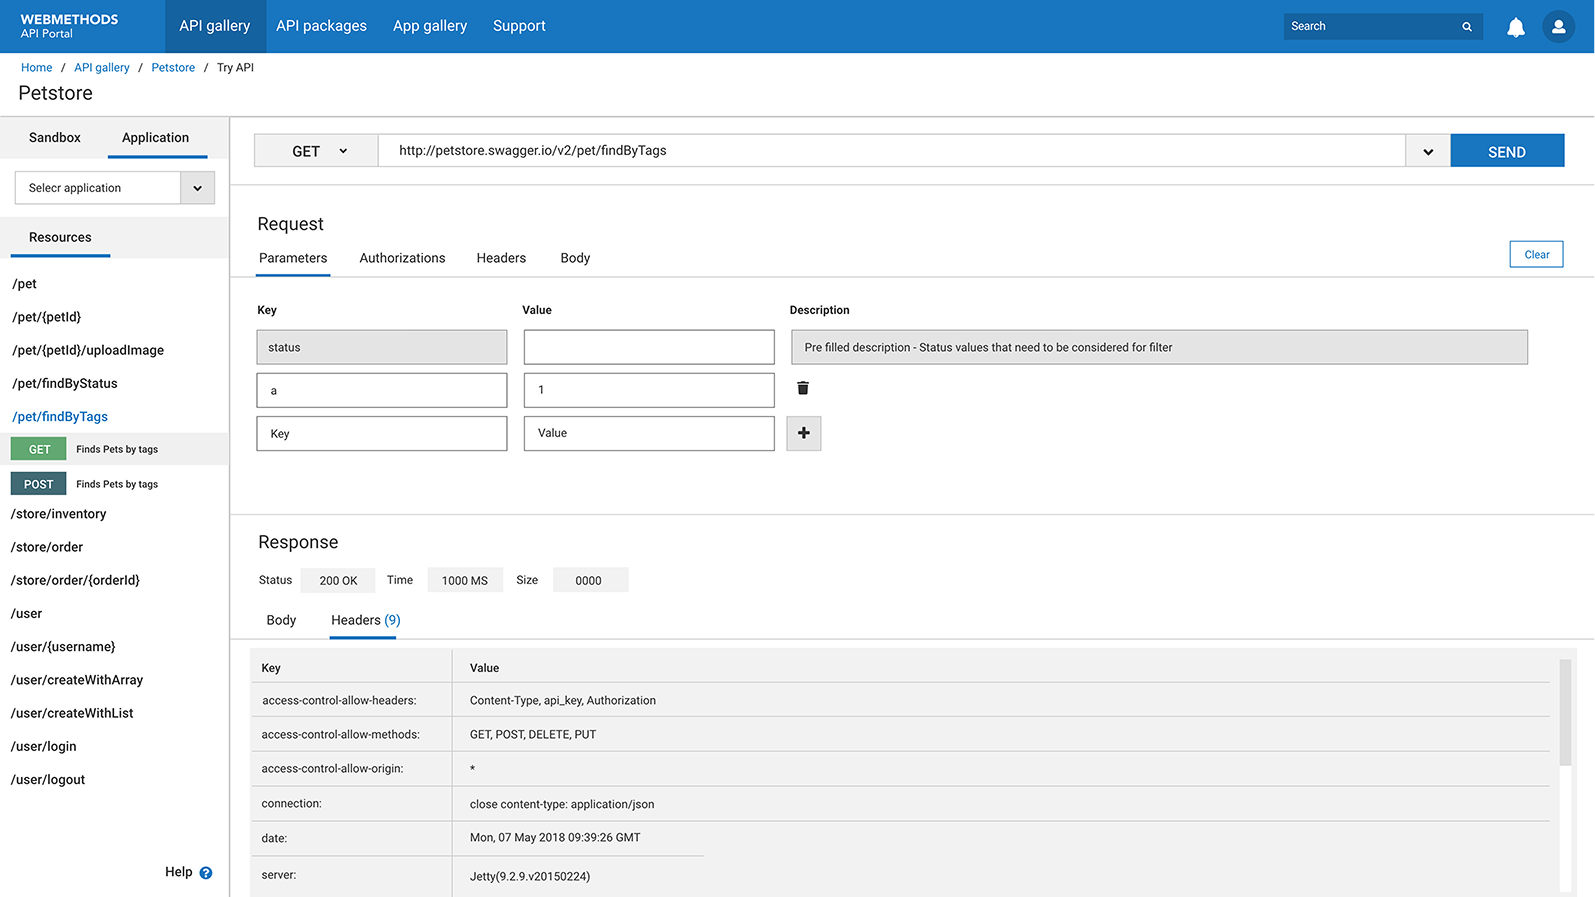1595x897 pixels.
Task: Click the empty Value placeholder field
Action: pyautogui.click(x=649, y=434)
